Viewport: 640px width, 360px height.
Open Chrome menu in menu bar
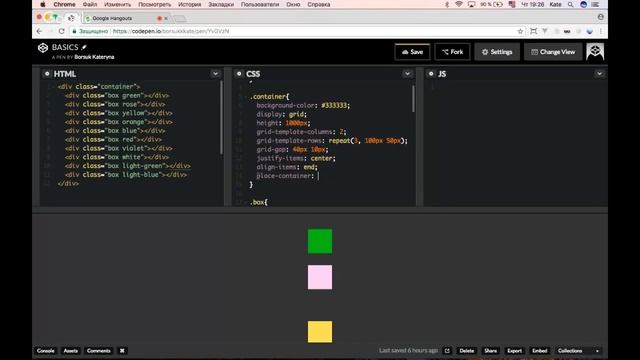(64, 4)
